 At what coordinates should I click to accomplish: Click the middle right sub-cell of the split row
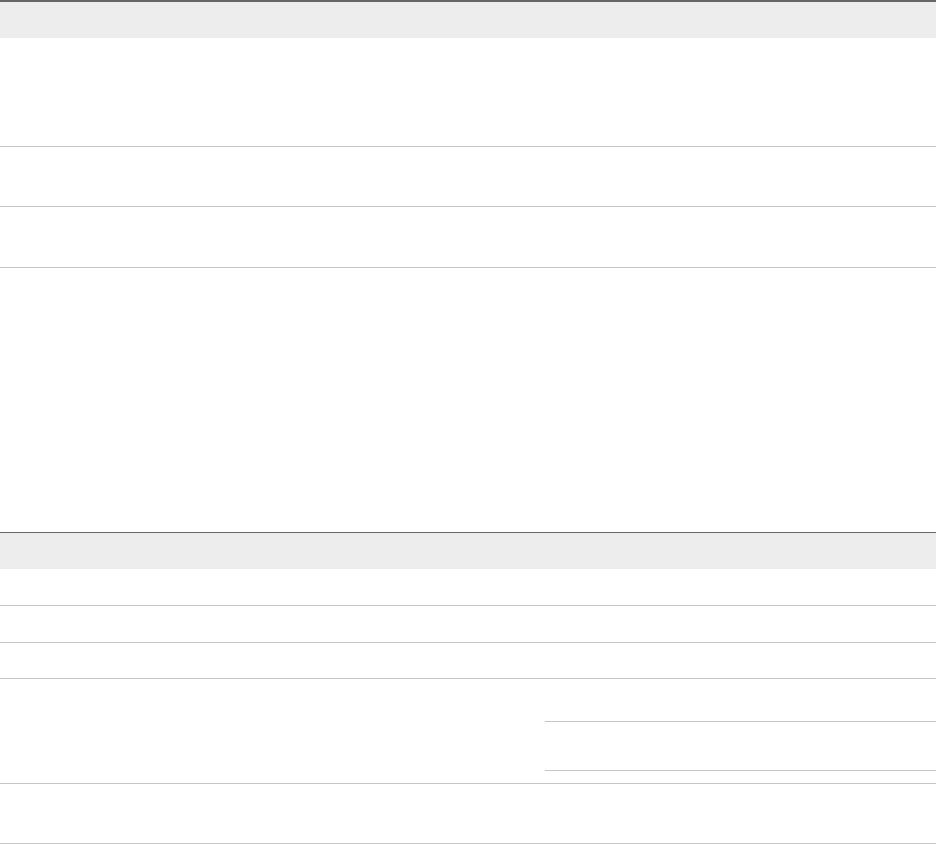tap(739, 746)
